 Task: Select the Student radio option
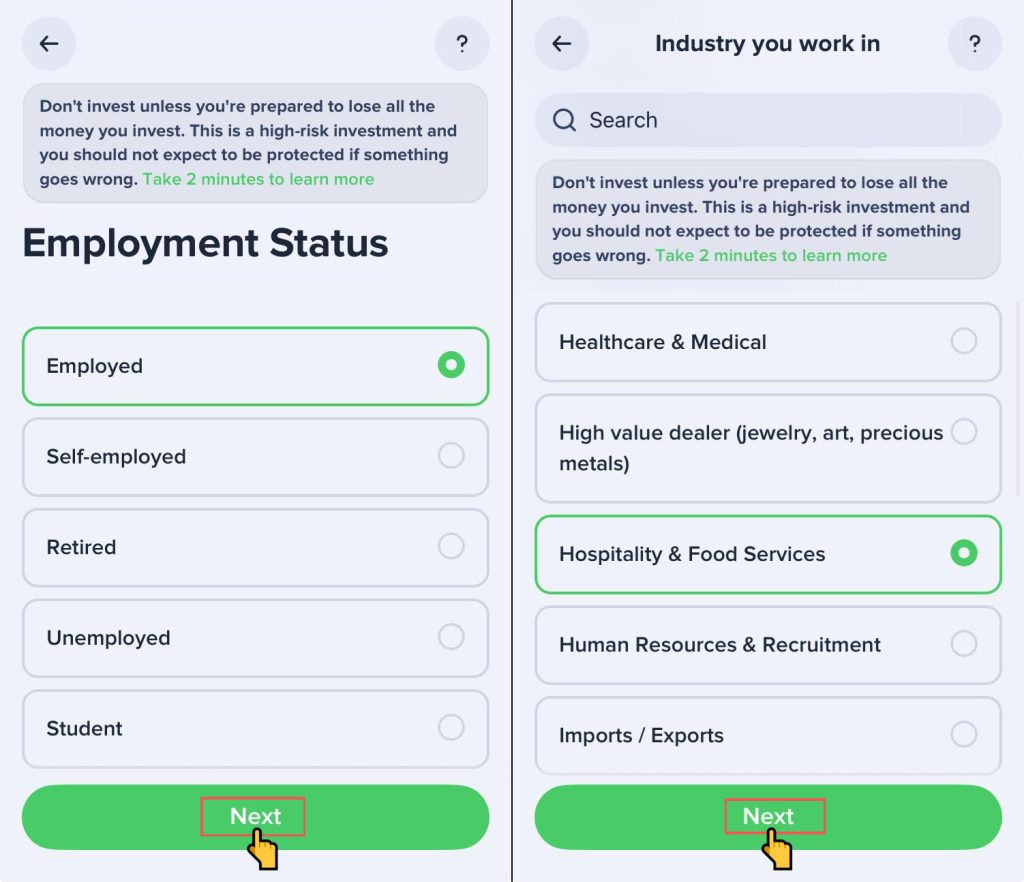tap(451, 727)
